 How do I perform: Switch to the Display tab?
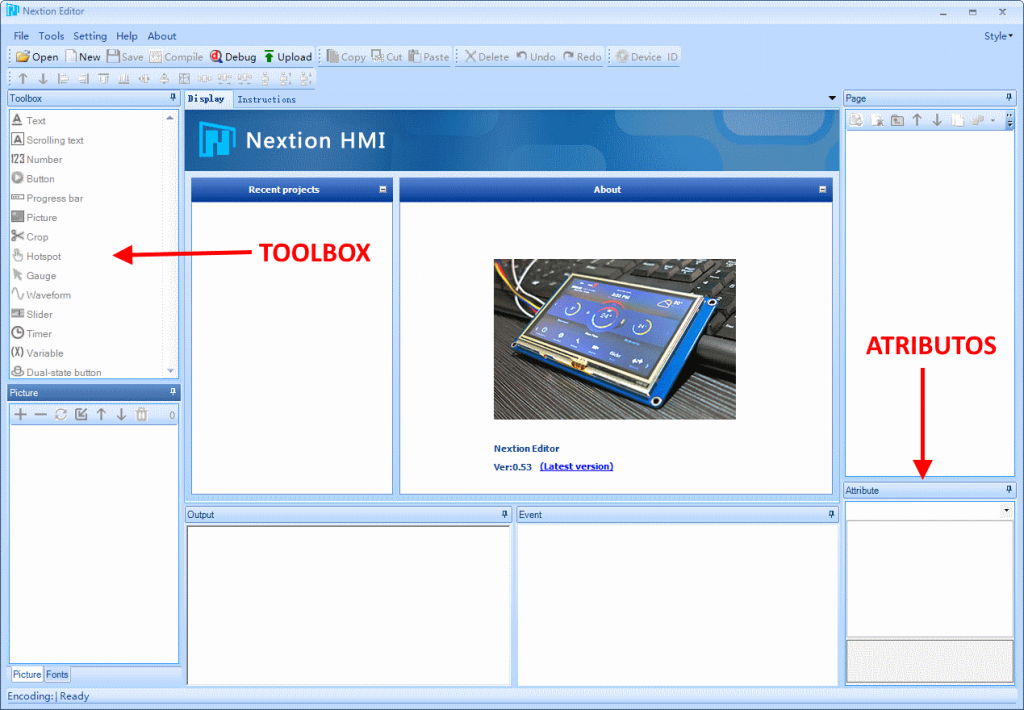click(x=206, y=99)
